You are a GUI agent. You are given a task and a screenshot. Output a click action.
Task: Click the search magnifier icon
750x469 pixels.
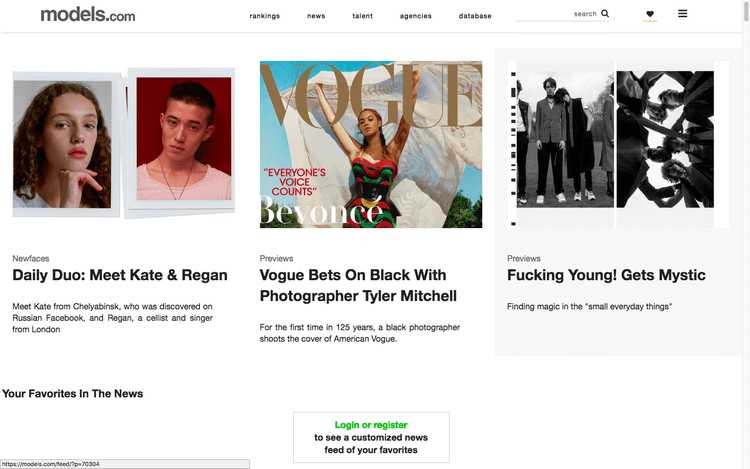coord(605,13)
